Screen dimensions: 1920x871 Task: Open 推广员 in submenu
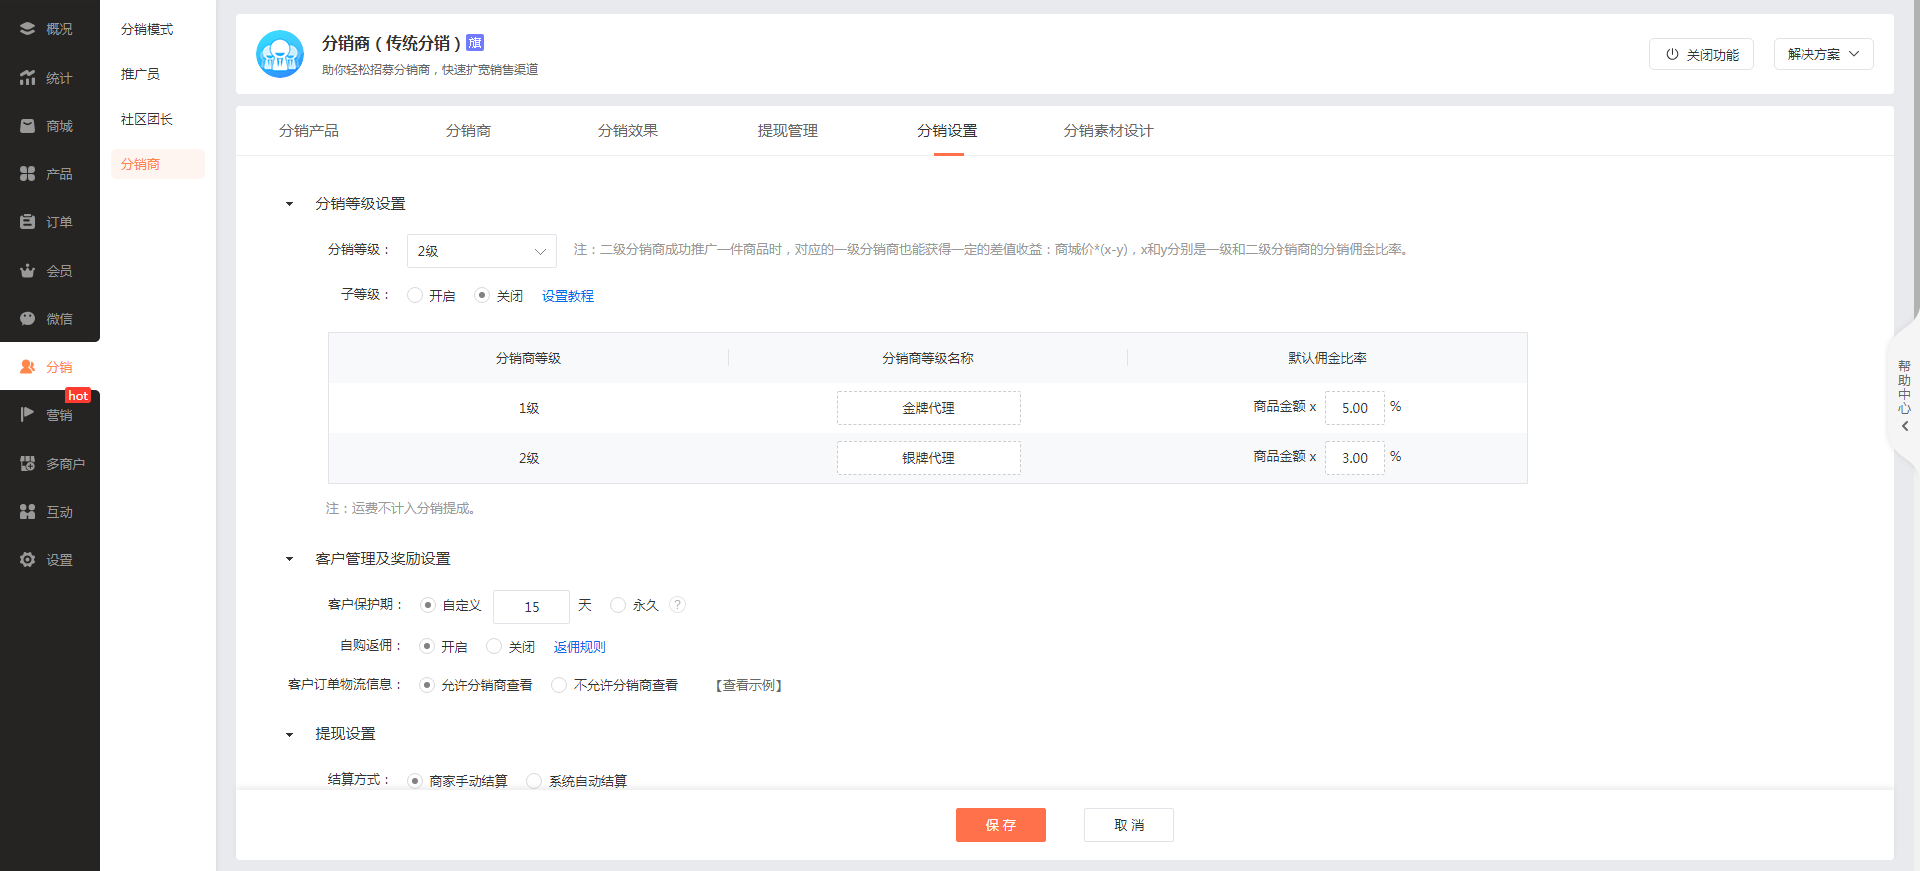140,74
